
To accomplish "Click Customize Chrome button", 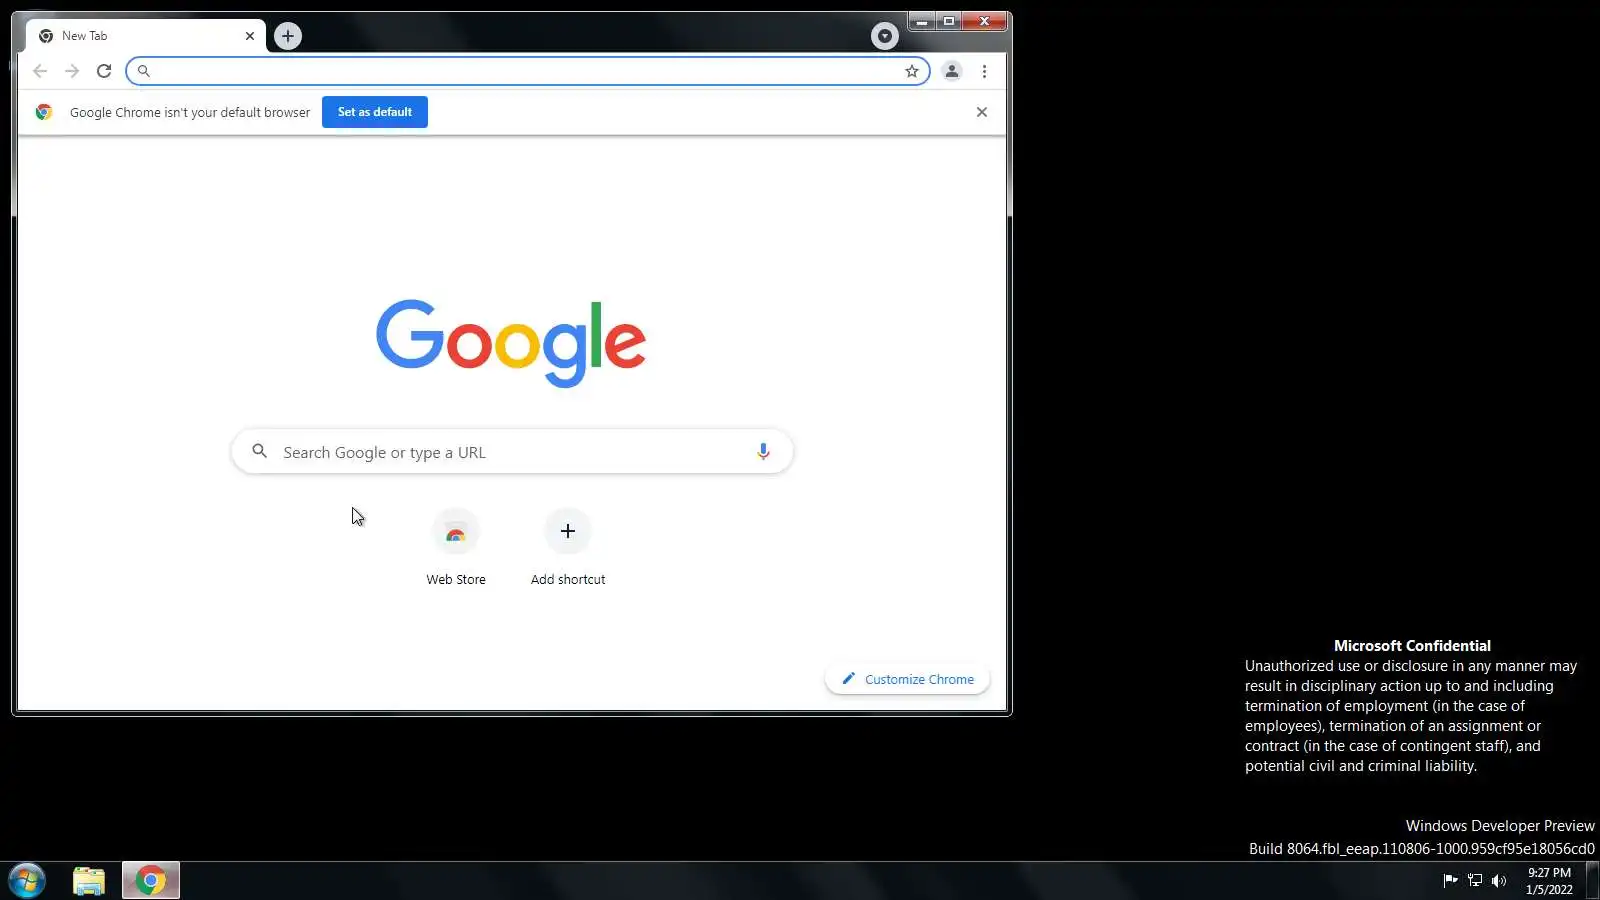I will pos(907,679).
